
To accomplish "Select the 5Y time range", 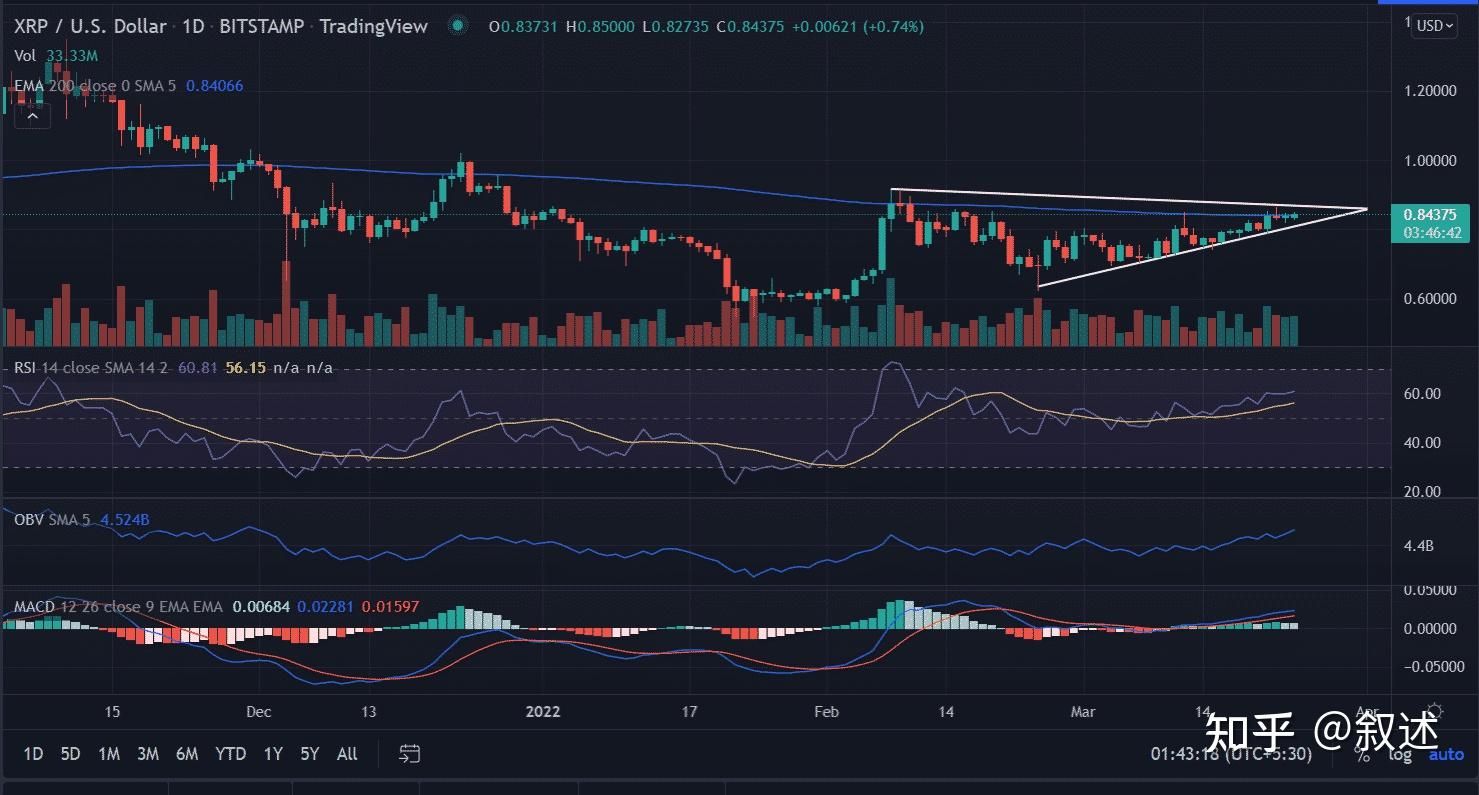I will (x=310, y=754).
